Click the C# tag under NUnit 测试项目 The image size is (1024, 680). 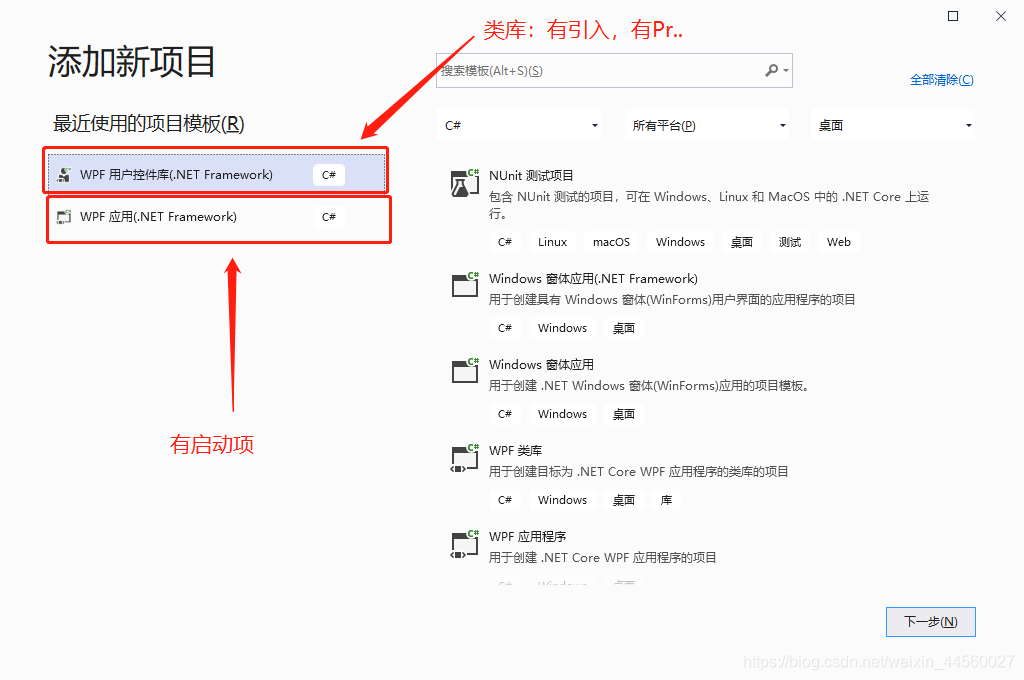pyautogui.click(x=505, y=242)
